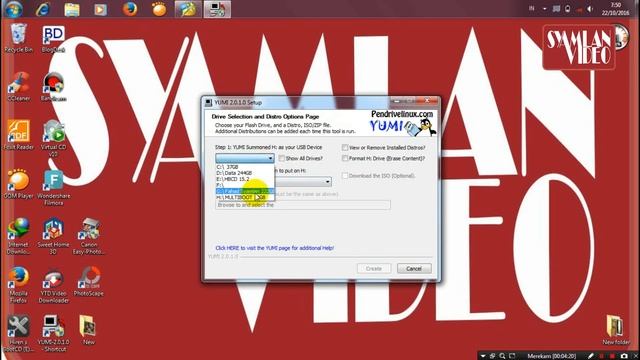Open Recycle Bin desktop icon

18,38
